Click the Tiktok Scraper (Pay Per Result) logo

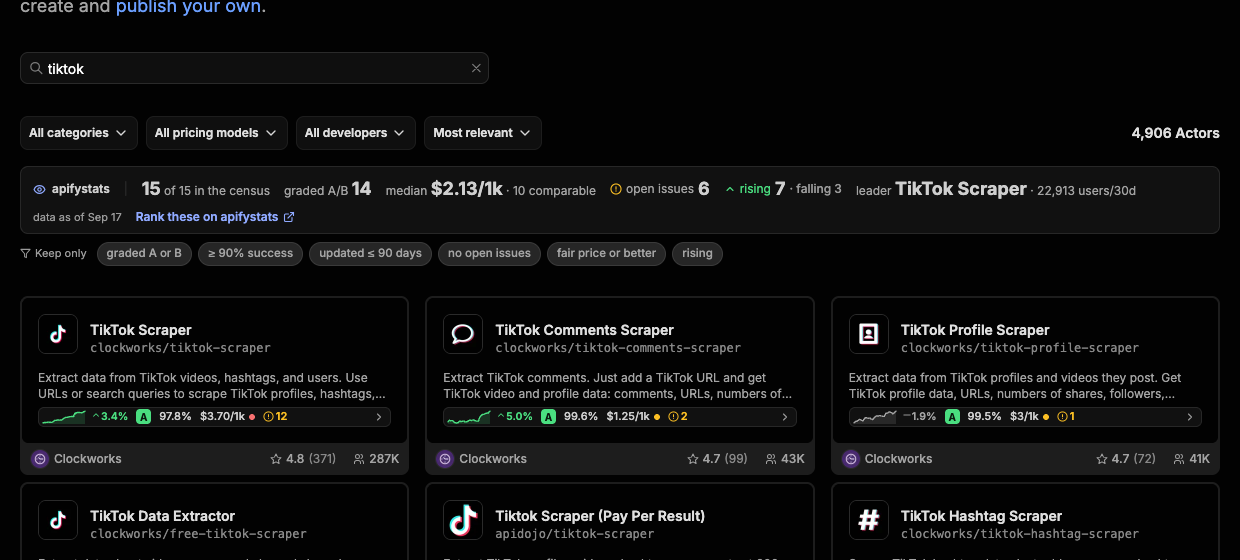[x=463, y=520]
